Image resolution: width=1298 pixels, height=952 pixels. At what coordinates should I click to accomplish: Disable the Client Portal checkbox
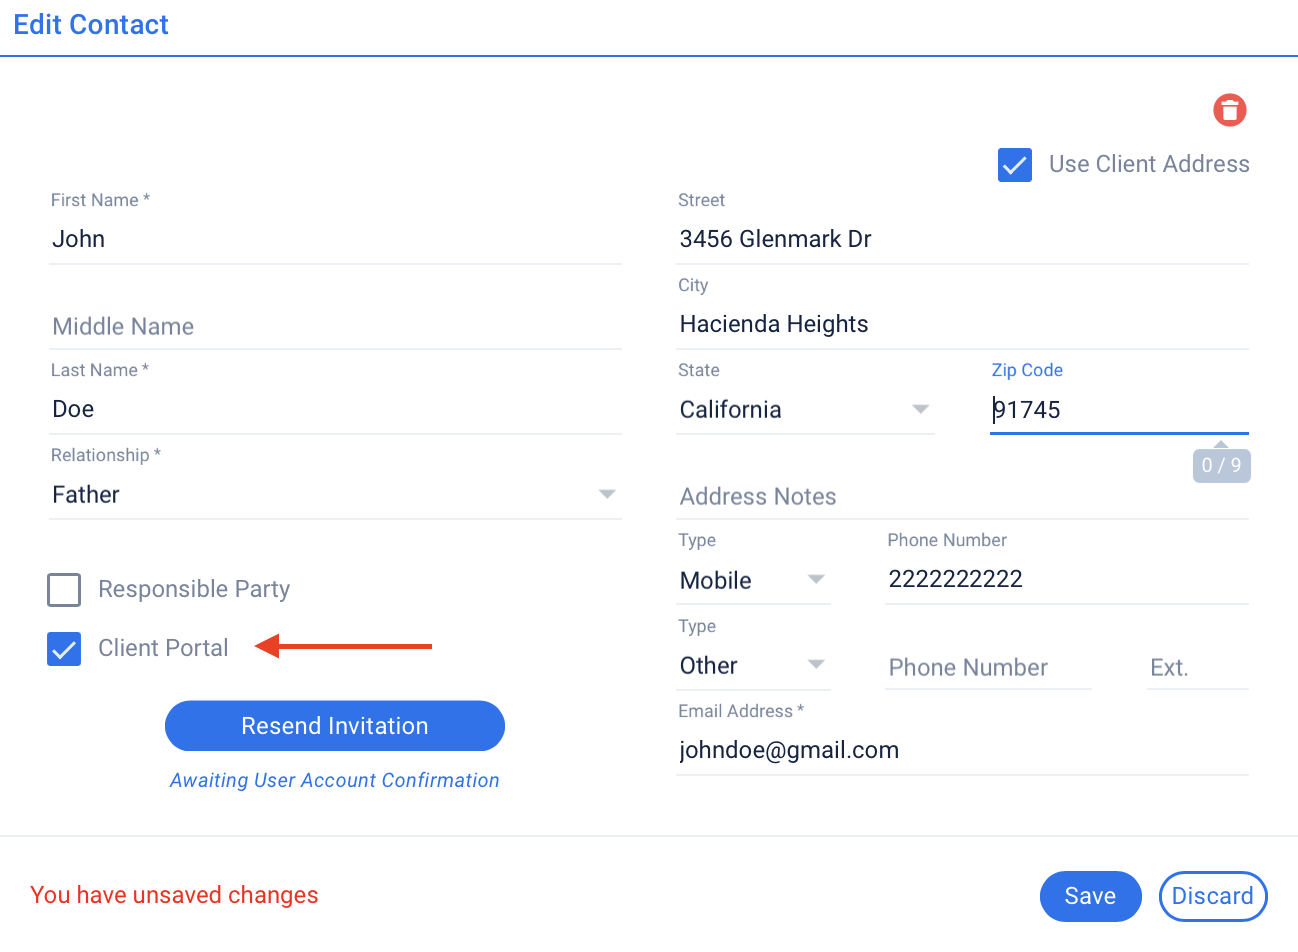(x=65, y=649)
